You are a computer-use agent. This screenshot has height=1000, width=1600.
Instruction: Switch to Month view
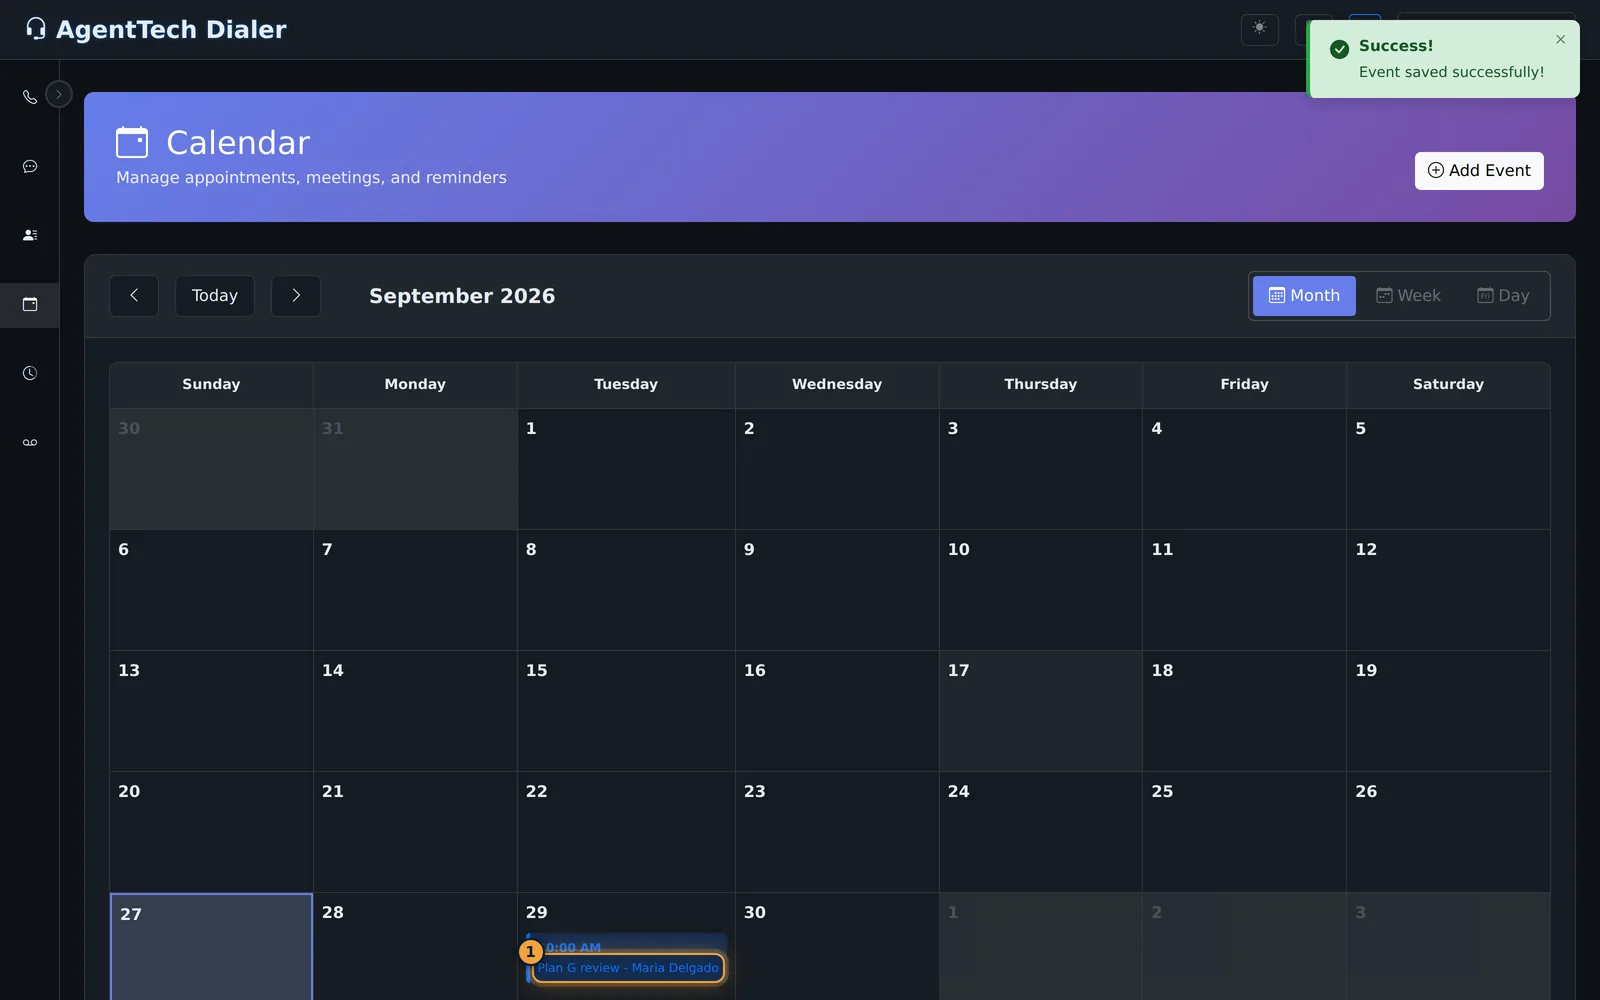pos(1304,296)
